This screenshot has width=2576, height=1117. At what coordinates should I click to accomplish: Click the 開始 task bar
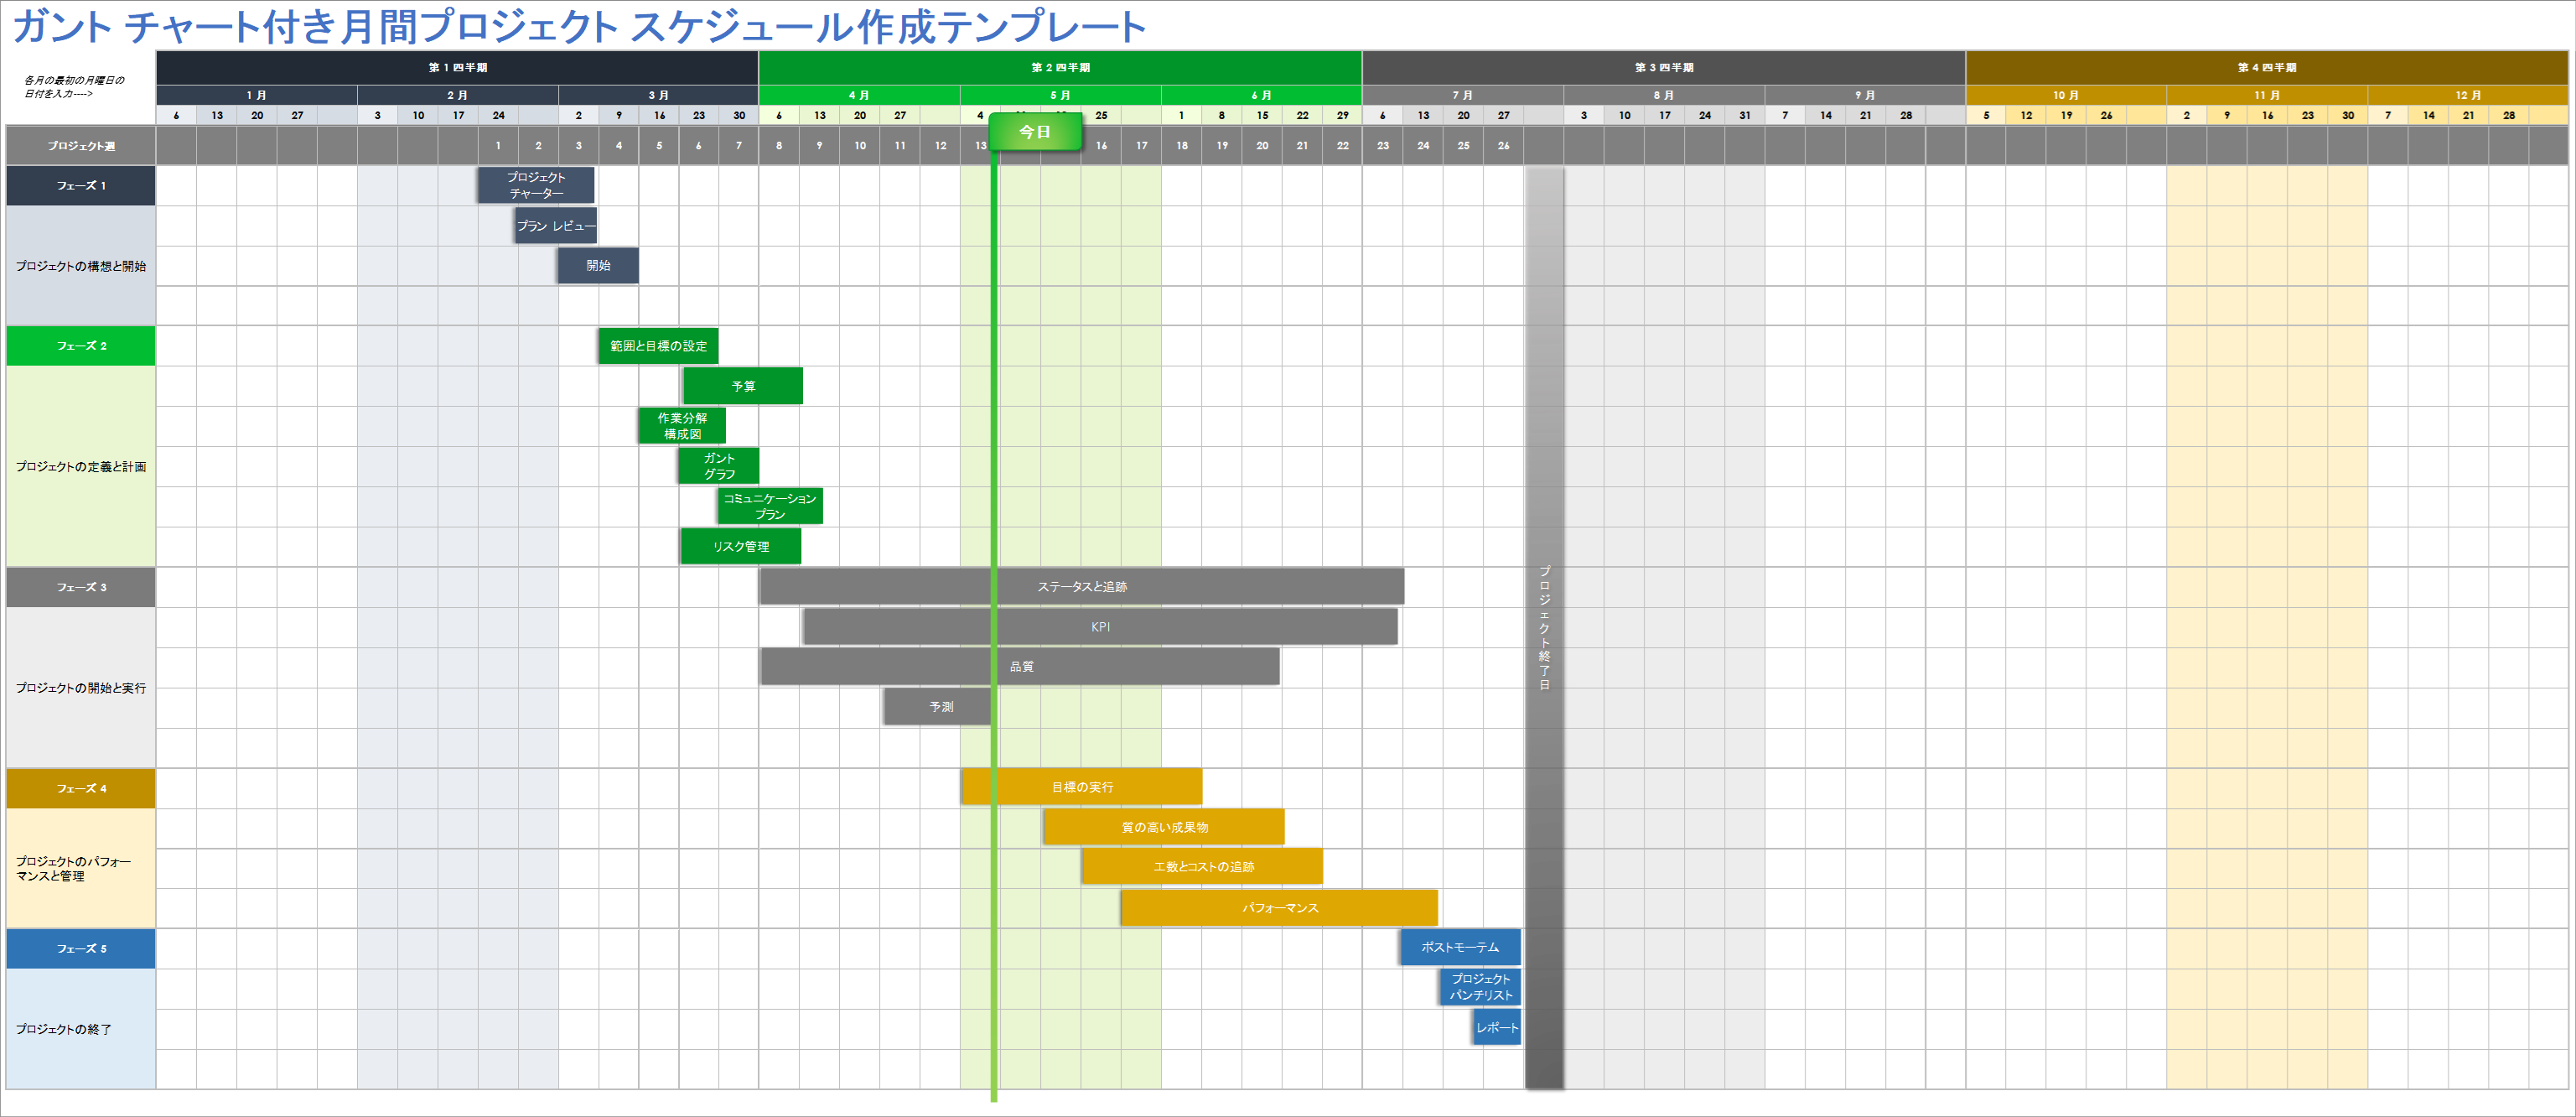pos(598,265)
